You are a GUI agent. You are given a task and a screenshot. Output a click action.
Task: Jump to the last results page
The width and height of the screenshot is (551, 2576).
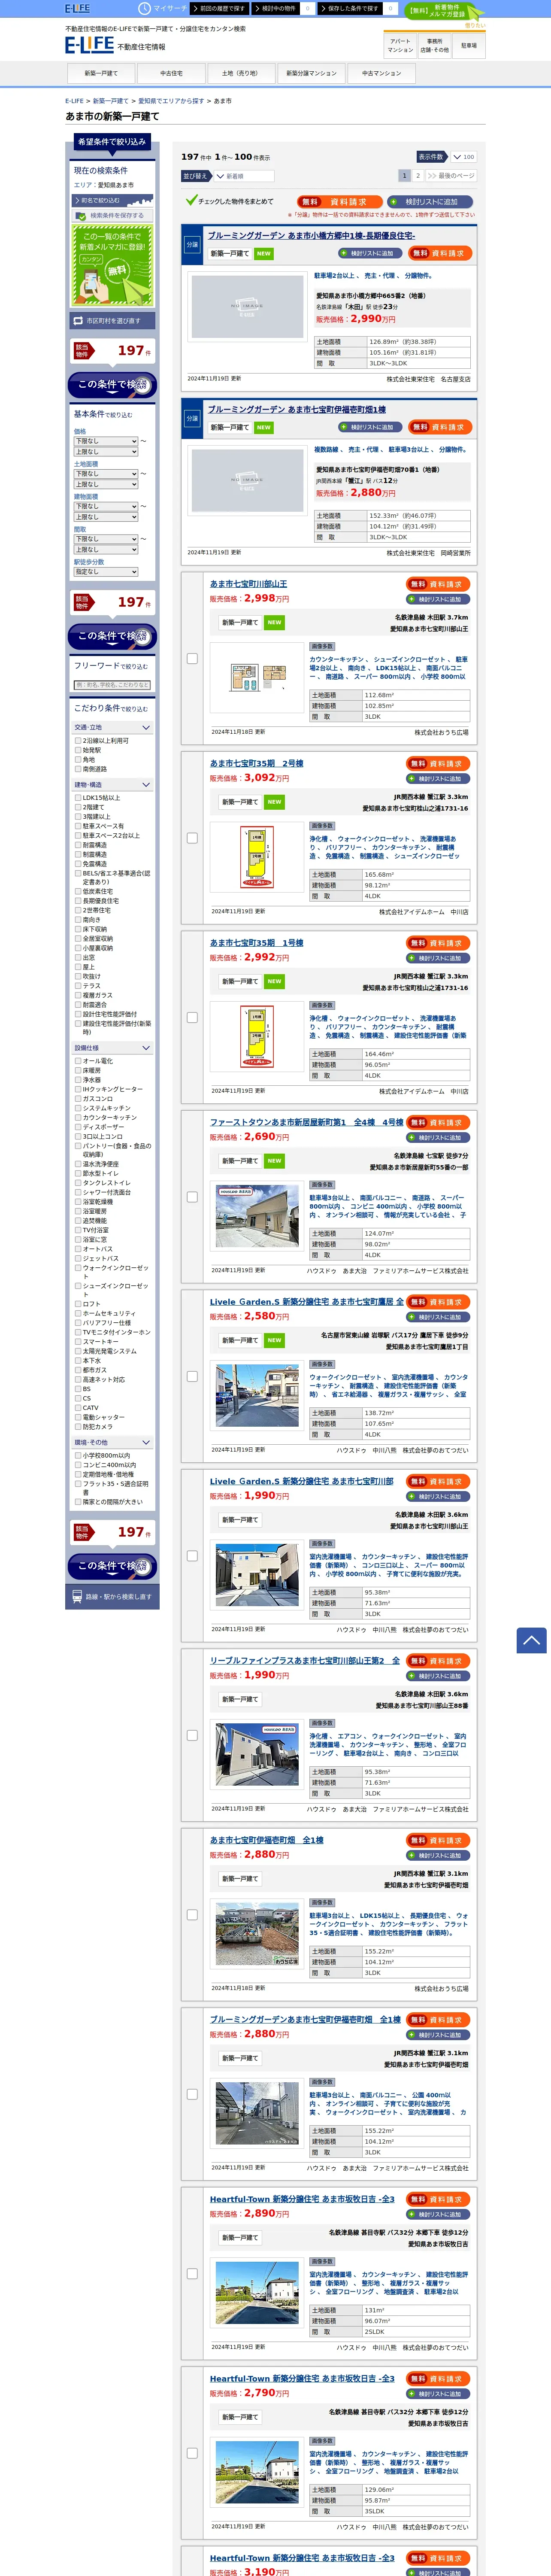pyautogui.click(x=451, y=176)
